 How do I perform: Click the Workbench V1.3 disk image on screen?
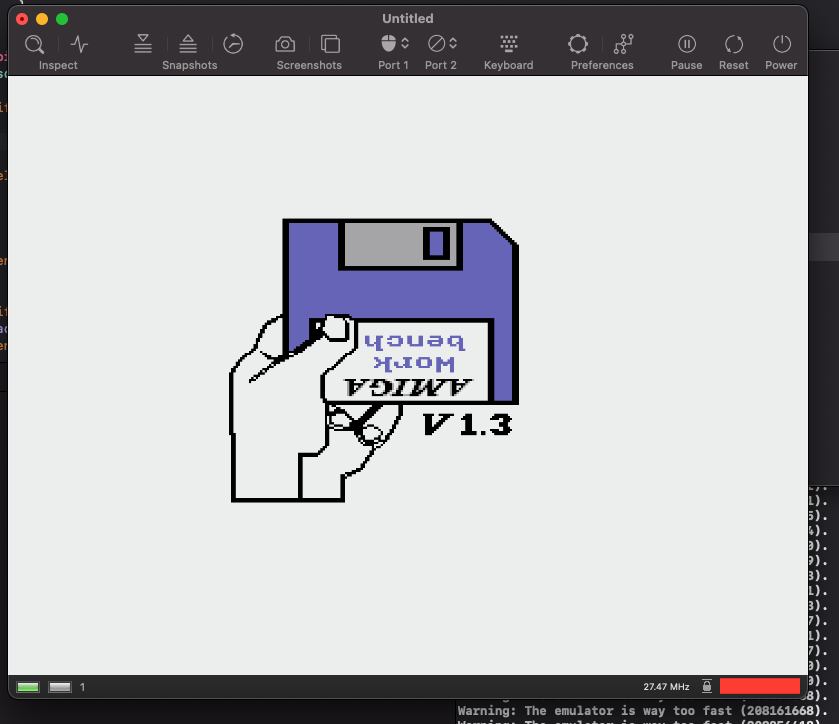tap(374, 360)
